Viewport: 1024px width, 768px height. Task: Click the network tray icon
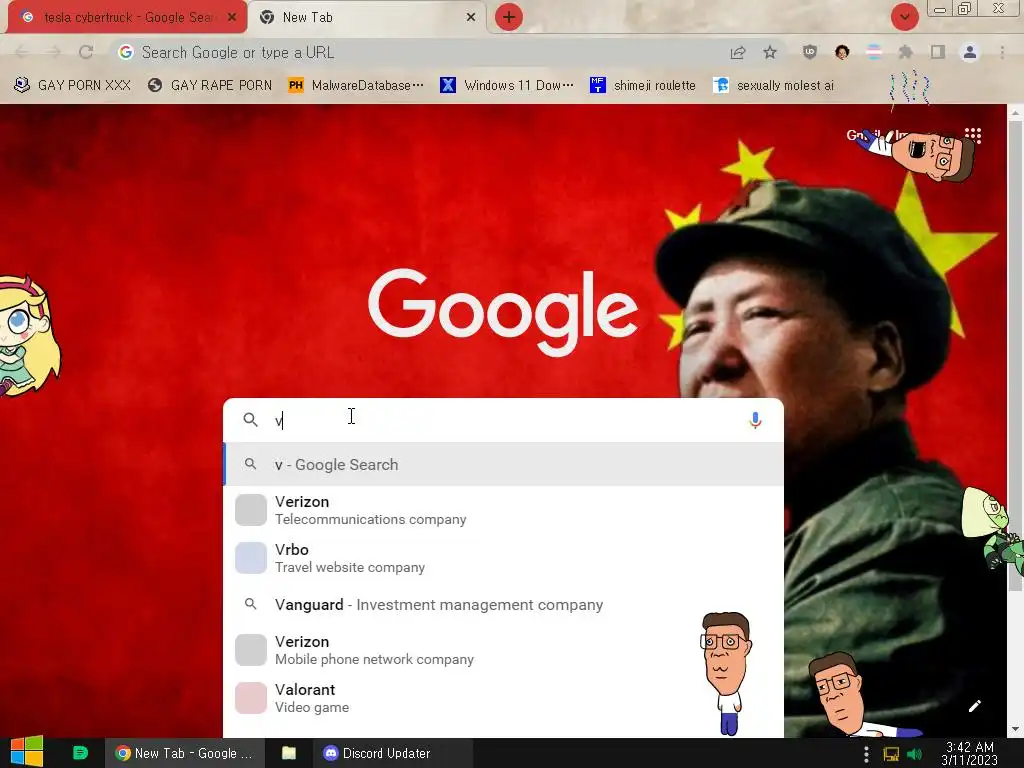(891, 754)
